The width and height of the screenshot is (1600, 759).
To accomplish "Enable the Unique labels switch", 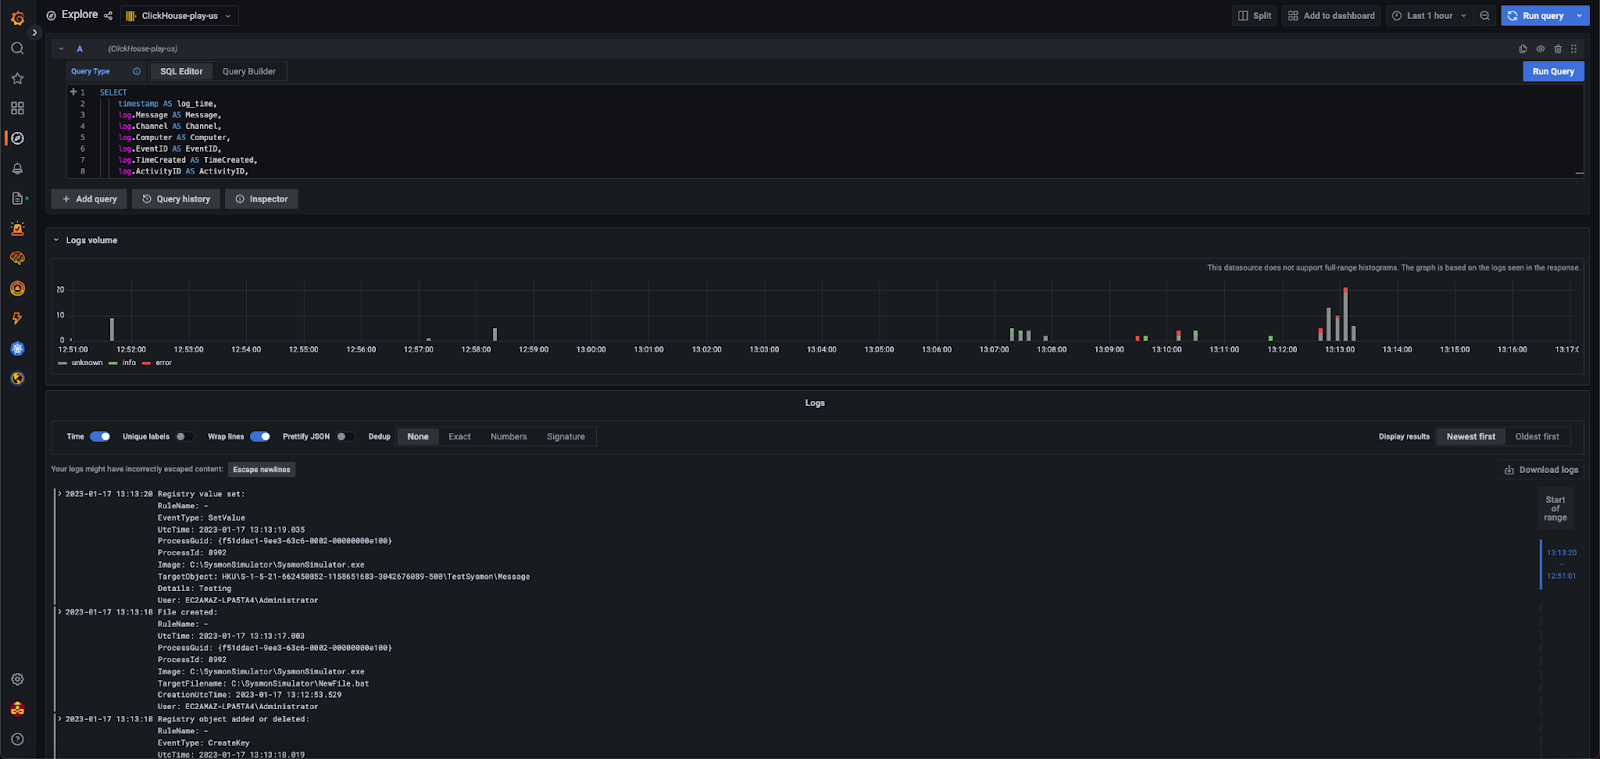I will tap(184, 436).
